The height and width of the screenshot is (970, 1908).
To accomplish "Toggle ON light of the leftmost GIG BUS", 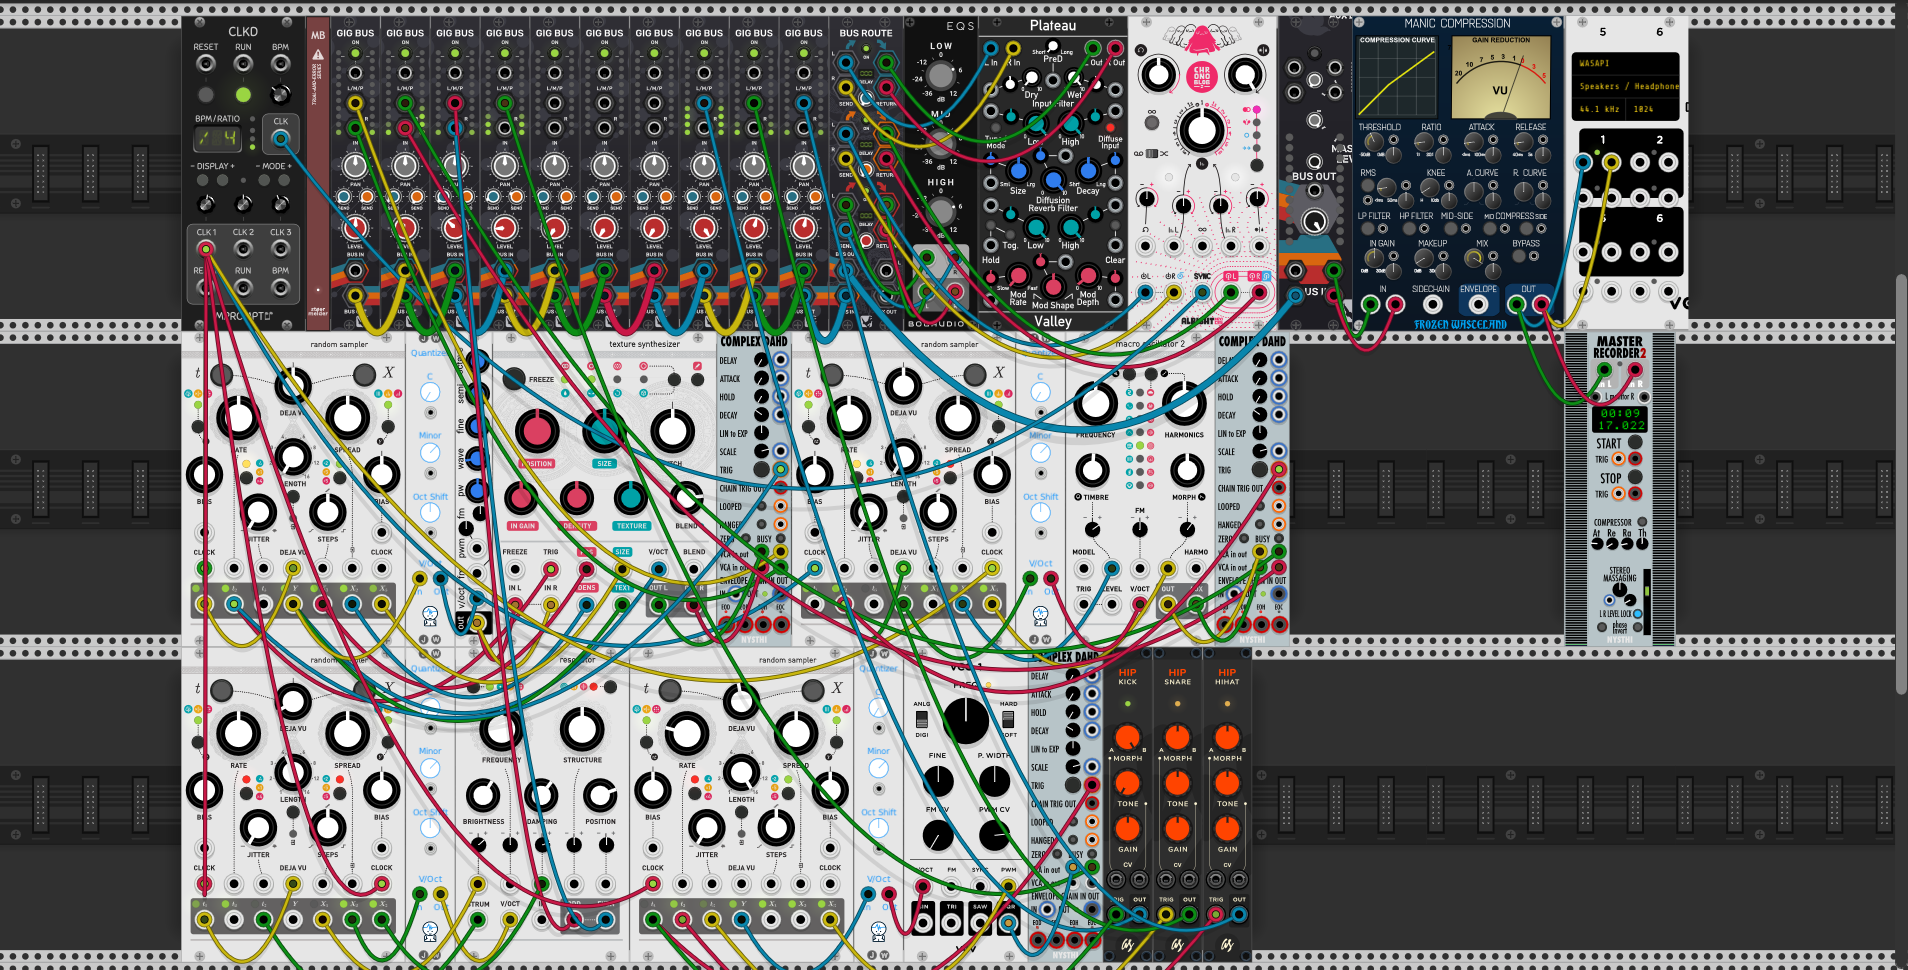I will 355,52.
